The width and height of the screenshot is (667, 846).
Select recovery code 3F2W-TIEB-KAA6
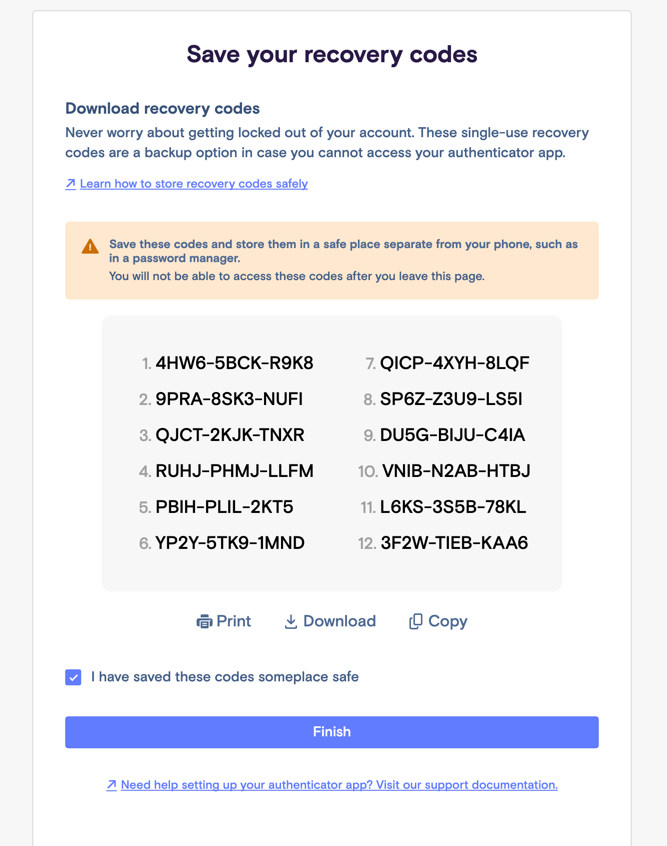click(454, 543)
